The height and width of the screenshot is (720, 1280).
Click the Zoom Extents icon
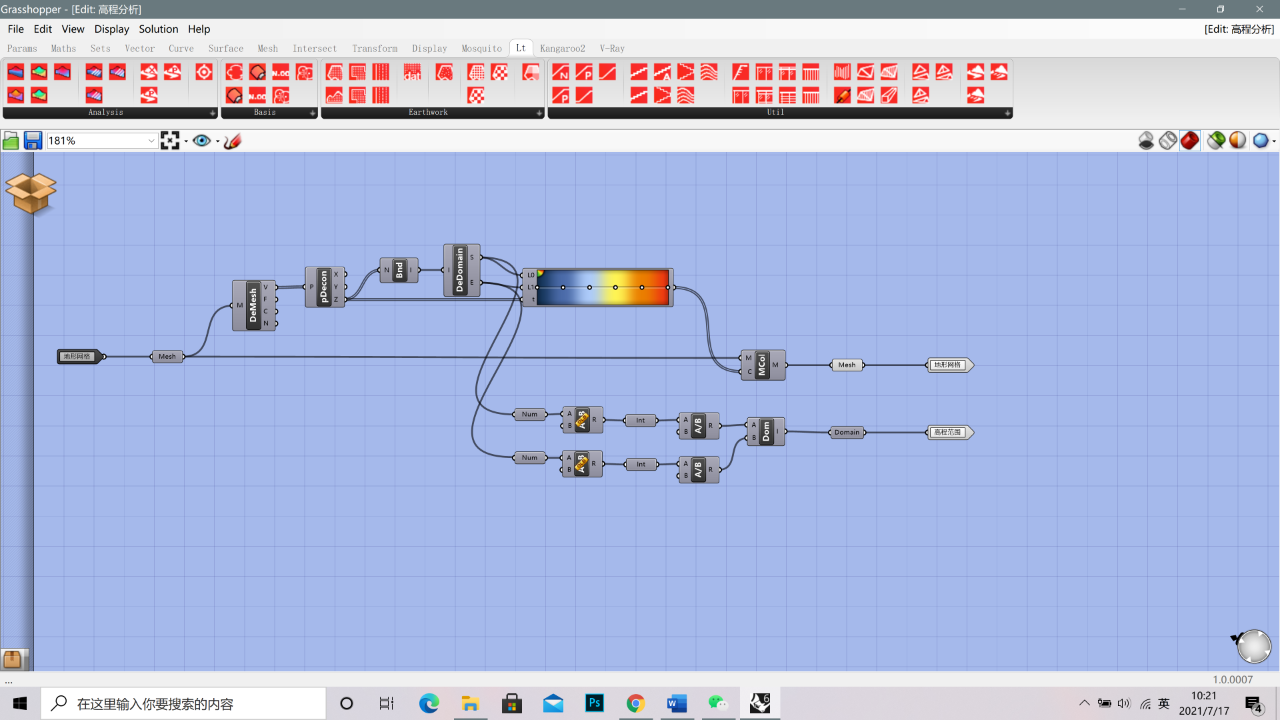click(x=170, y=141)
